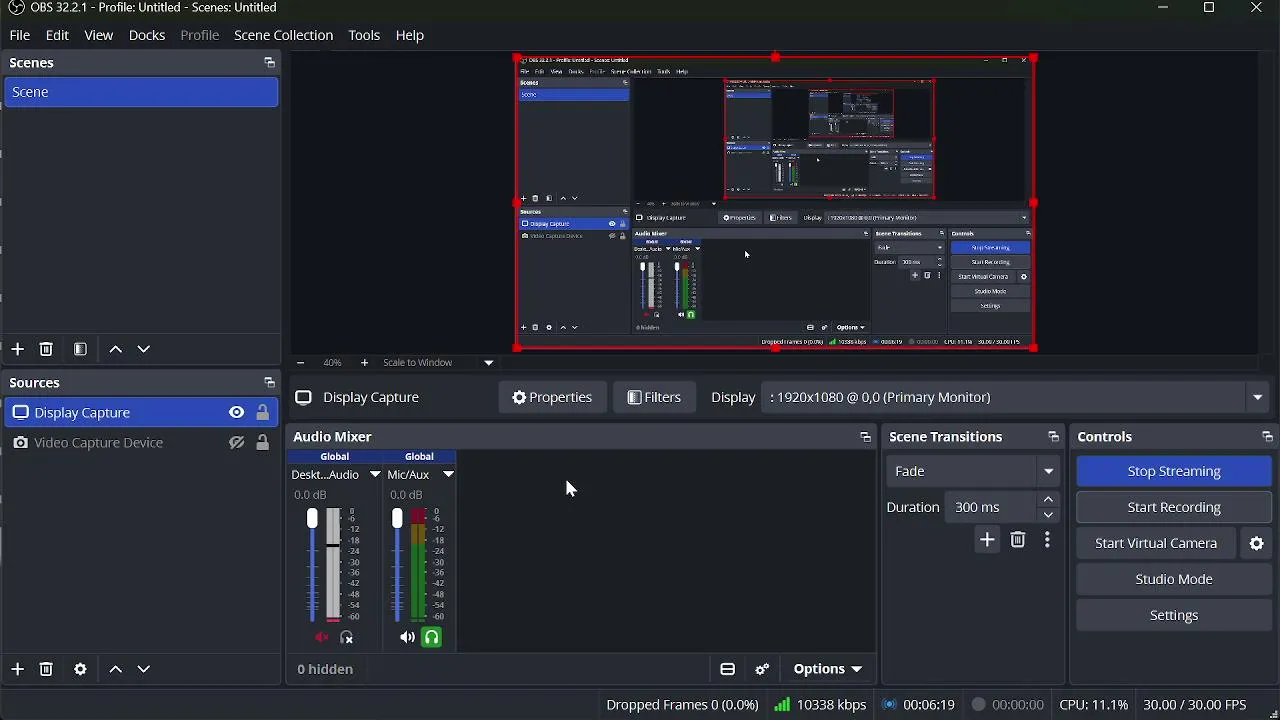
Task: Add a new scene with plus icon
Action: pos(17,349)
